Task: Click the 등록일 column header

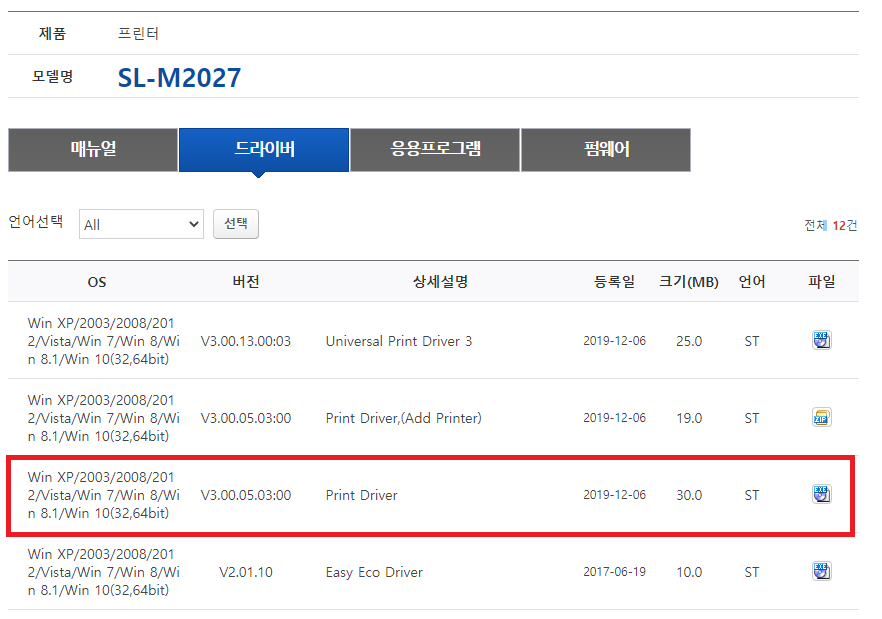Action: click(x=614, y=281)
